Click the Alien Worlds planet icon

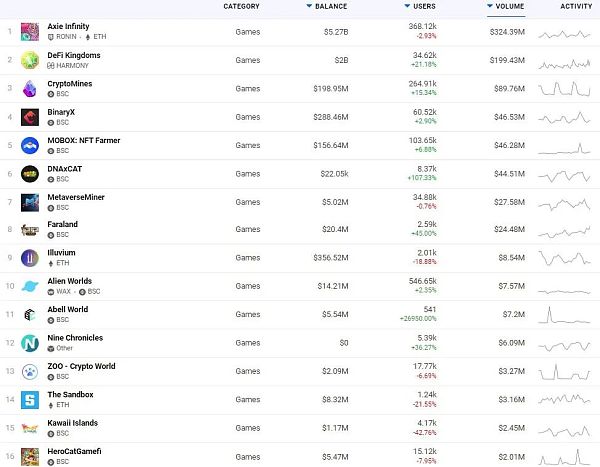29,286
